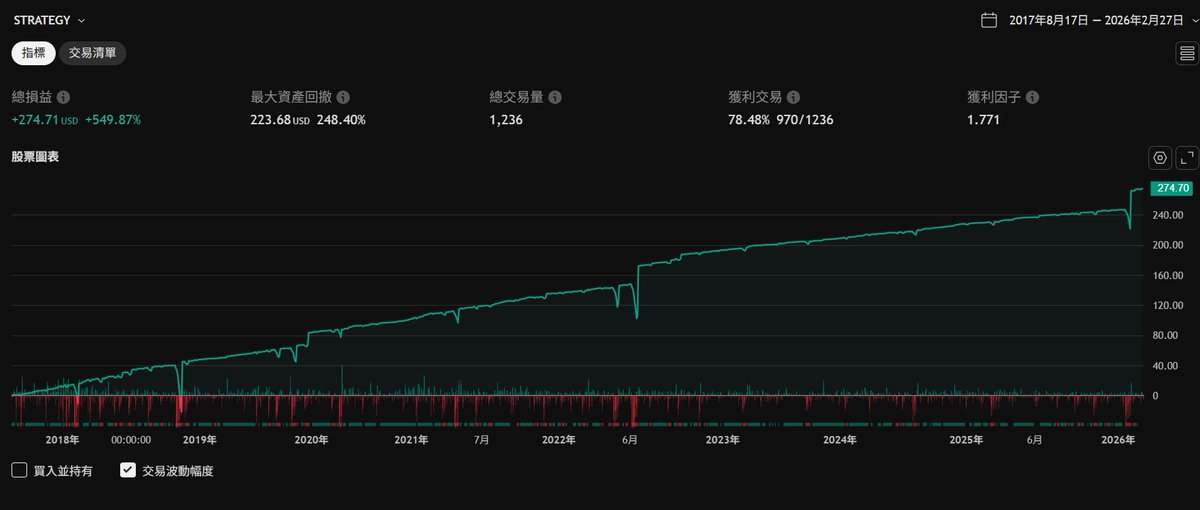Screen dimensions: 1200x510
Task: Expand the equity chart to fullscreen
Action: coord(1187,158)
